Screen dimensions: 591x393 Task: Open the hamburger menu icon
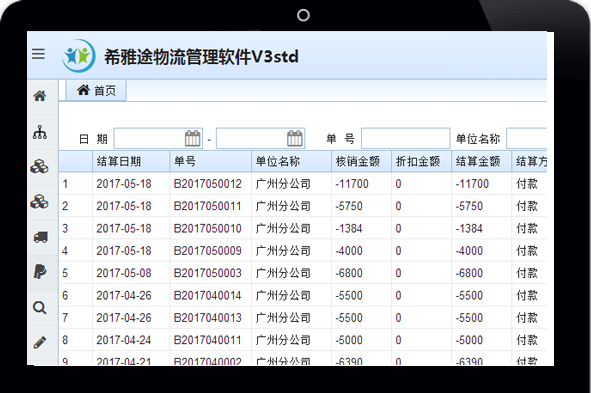[x=38, y=54]
